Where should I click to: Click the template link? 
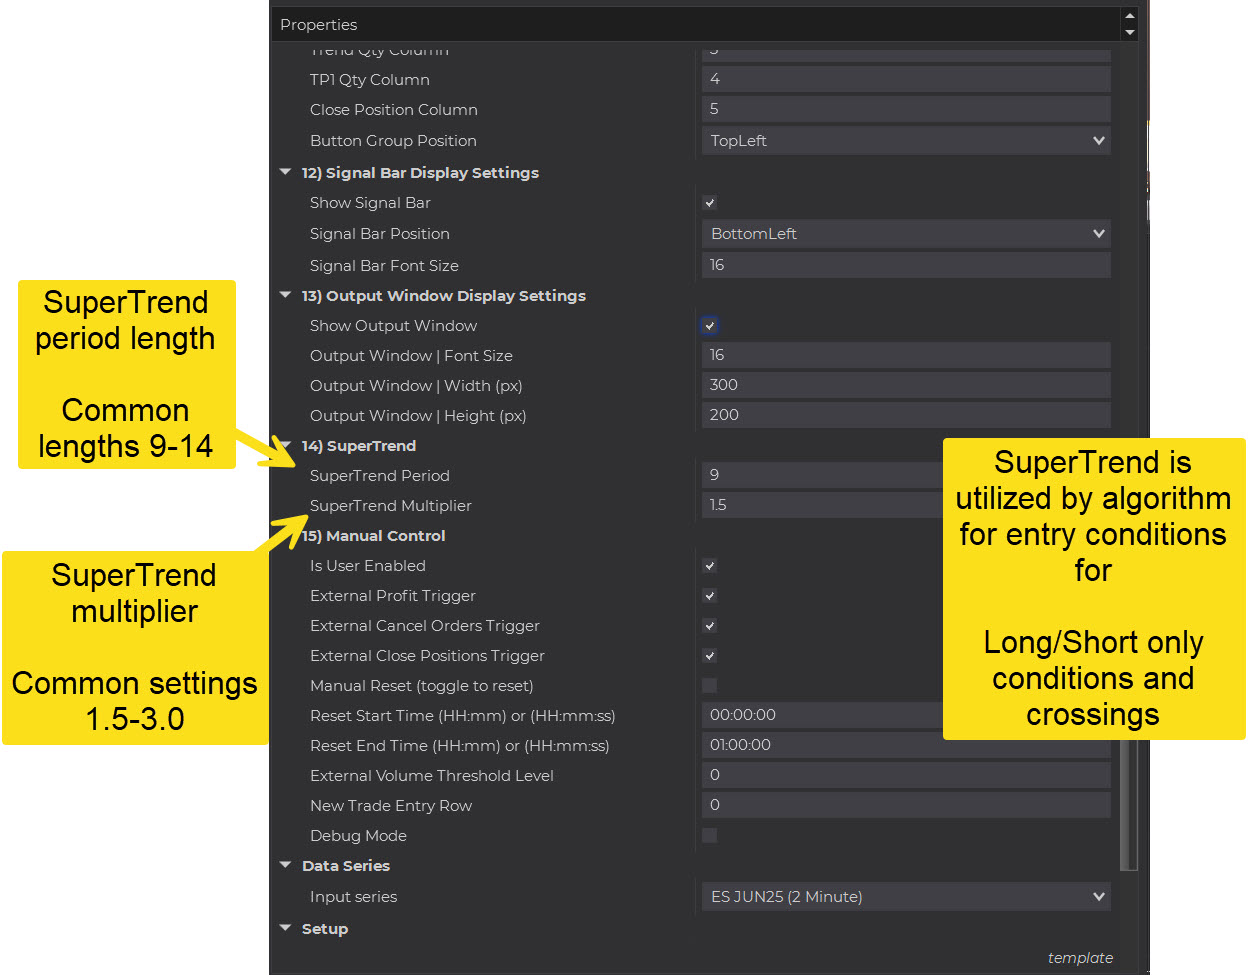(x=1080, y=958)
